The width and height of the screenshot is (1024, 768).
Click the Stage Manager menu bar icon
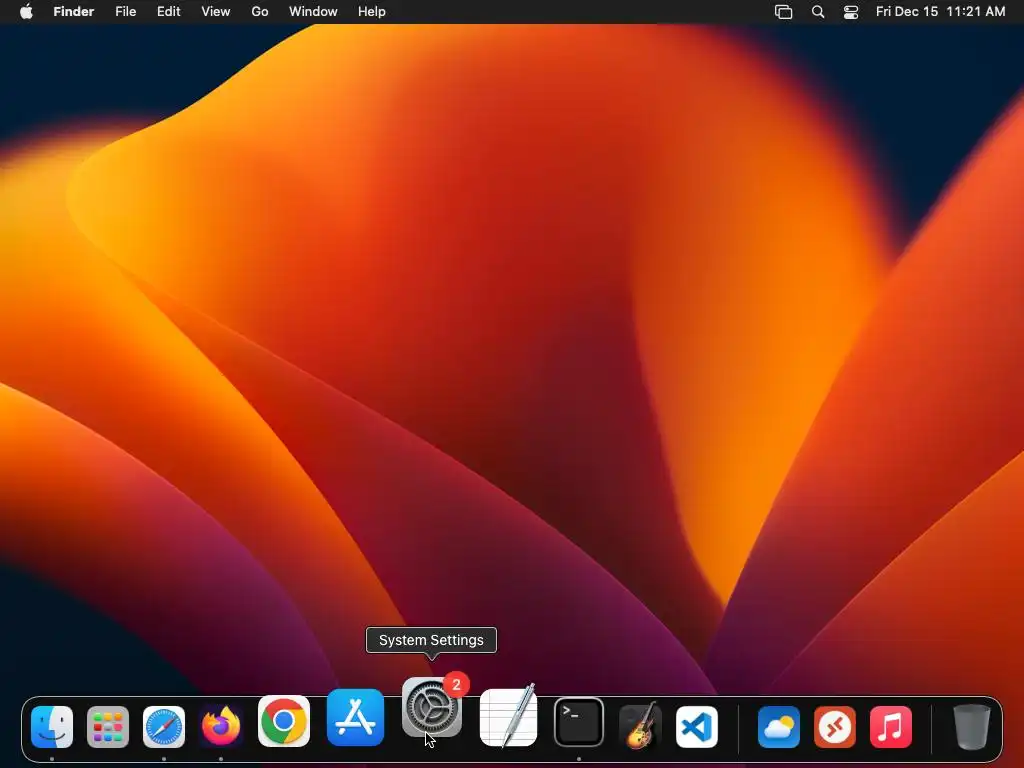click(784, 11)
